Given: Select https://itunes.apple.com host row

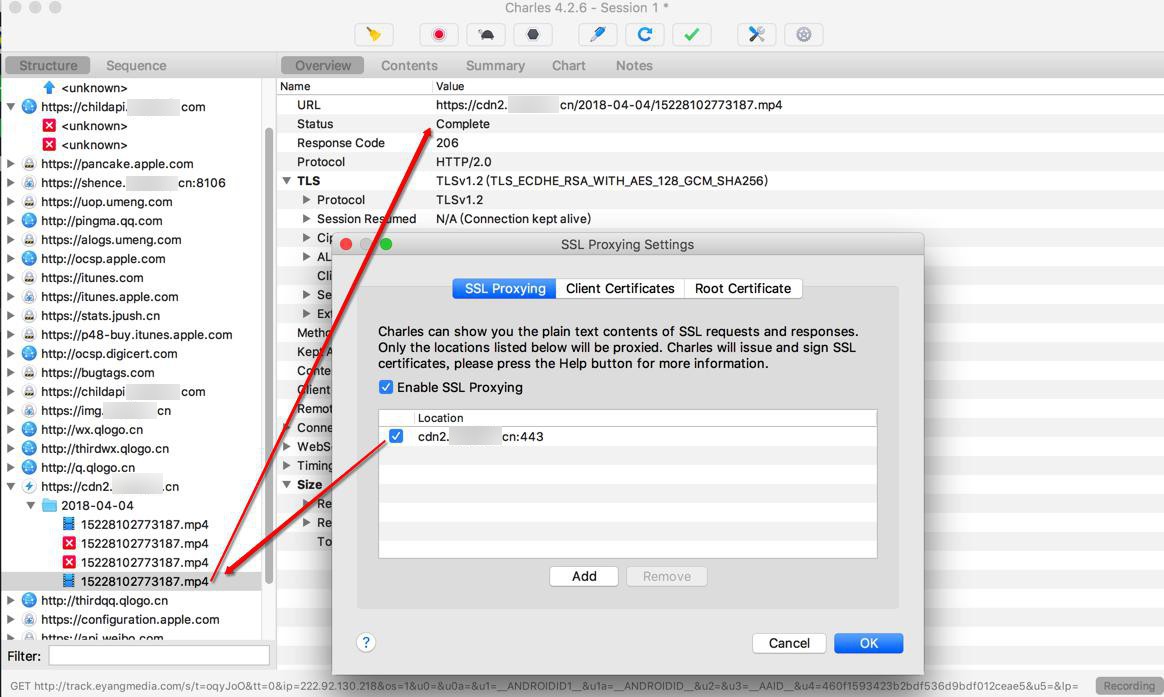Looking at the screenshot, I should pos(110,296).
